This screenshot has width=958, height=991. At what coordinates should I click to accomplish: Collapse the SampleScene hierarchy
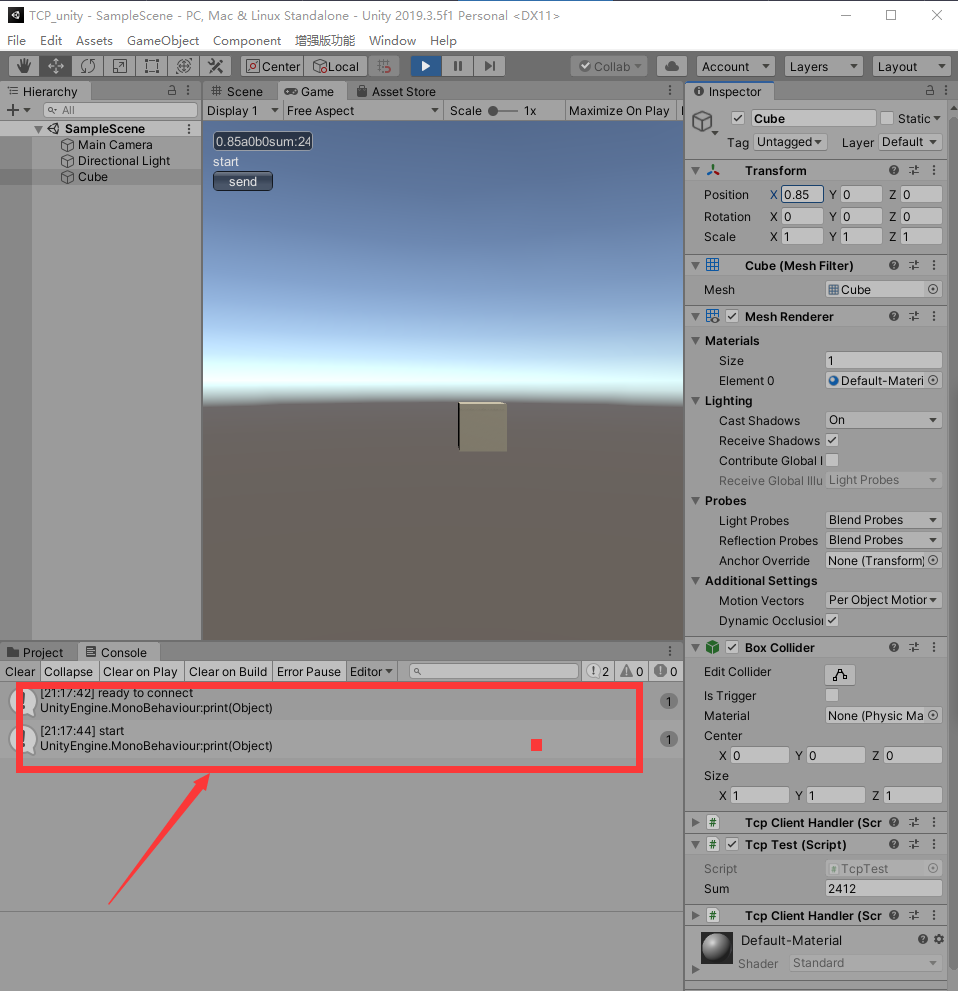click(x=38, y=128)
